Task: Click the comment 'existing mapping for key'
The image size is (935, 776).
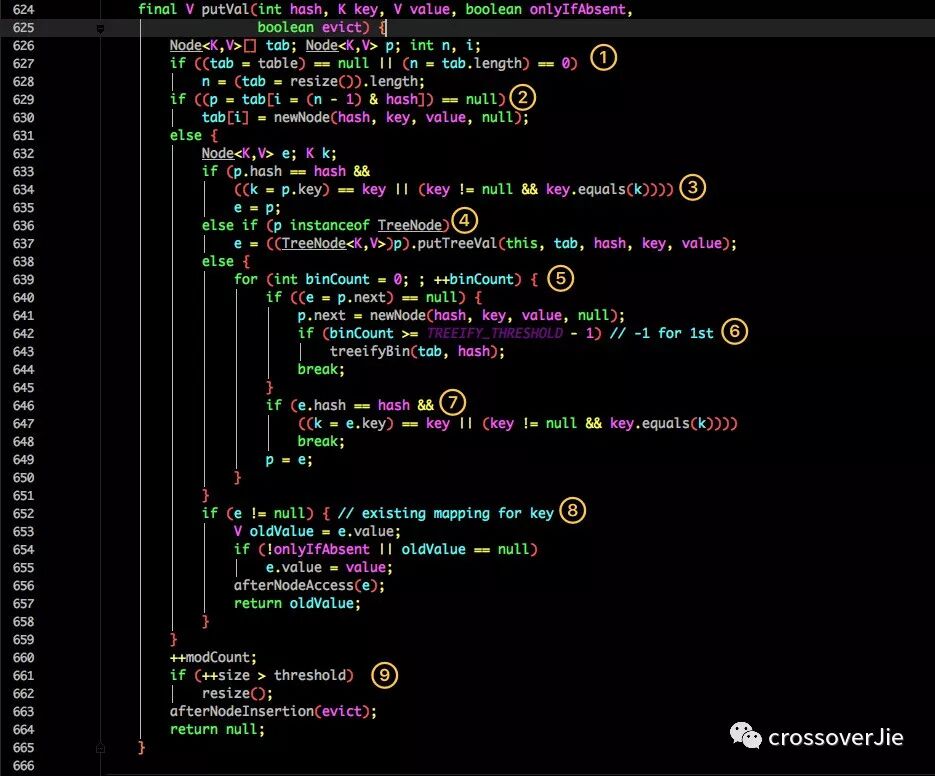Action: pos(457,514)
